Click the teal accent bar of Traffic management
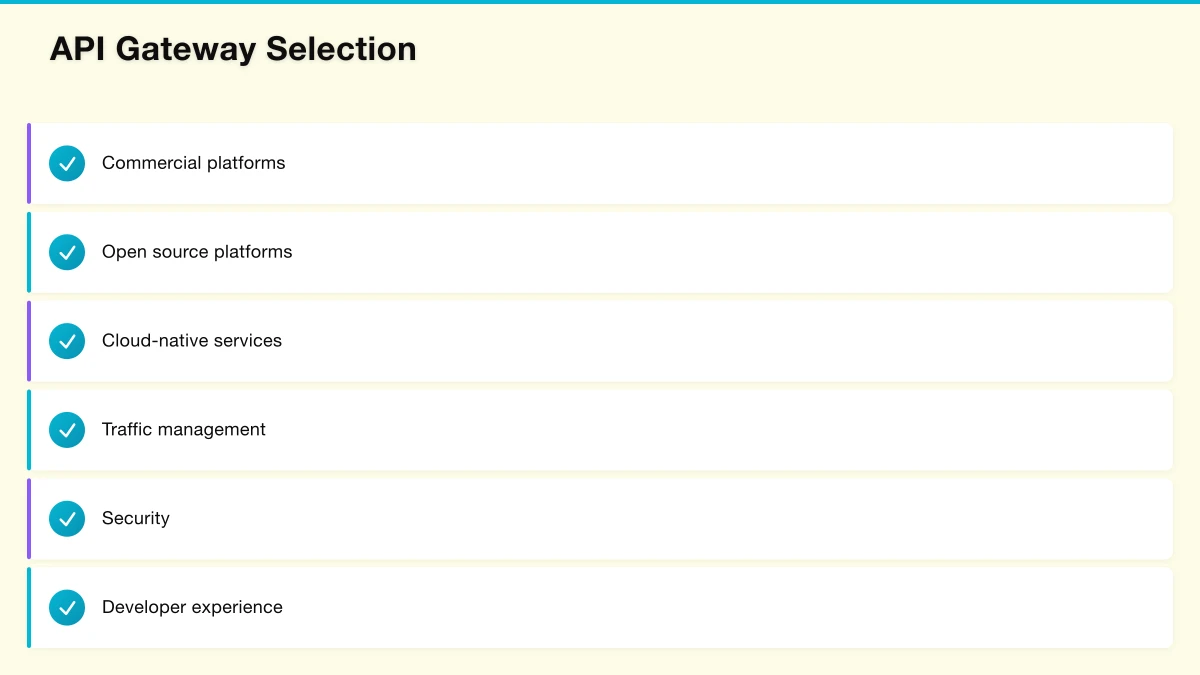Screen dimensions: 1200x675 (29, 430)
